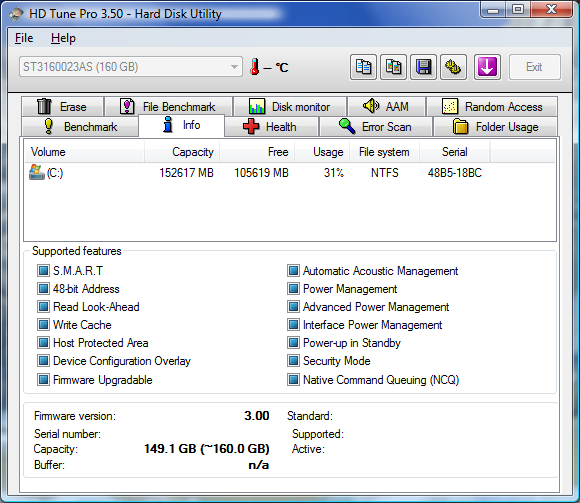Open the AAM tab
Viewport: 580px width, 503px height.
(x=387, y=107)
